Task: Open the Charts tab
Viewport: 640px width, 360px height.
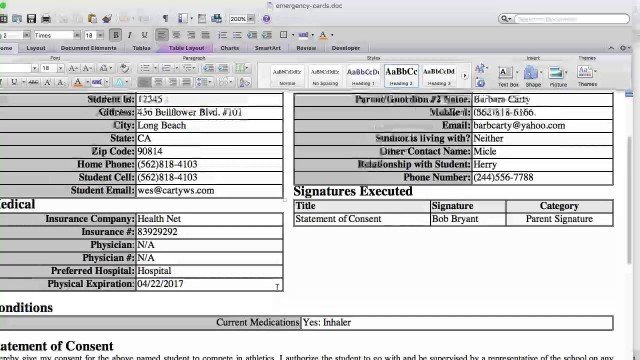Action: pyautogui.click(x=230, y=48)
